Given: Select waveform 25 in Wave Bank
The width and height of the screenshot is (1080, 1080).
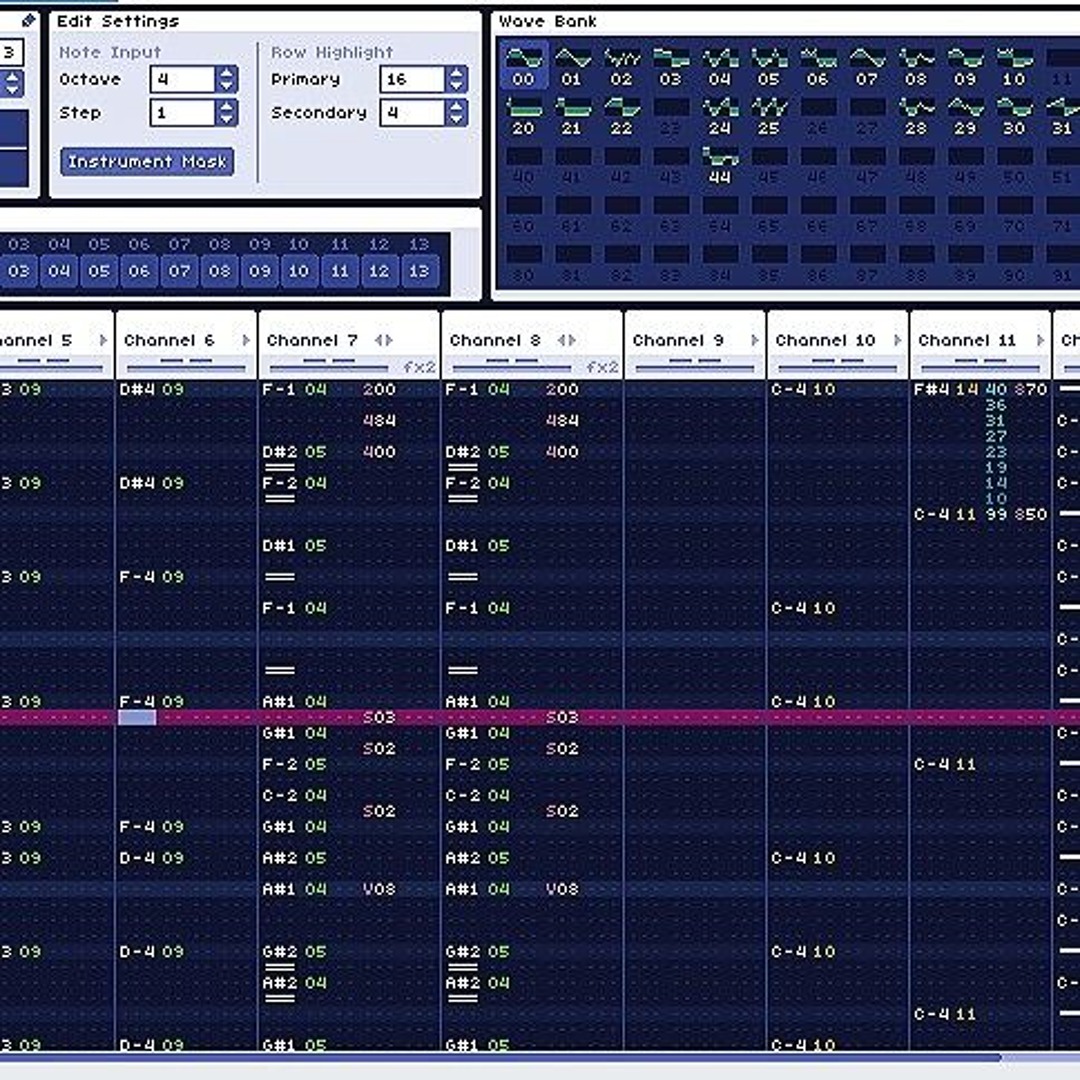Looking at the screenshot, I should point(769,114).
